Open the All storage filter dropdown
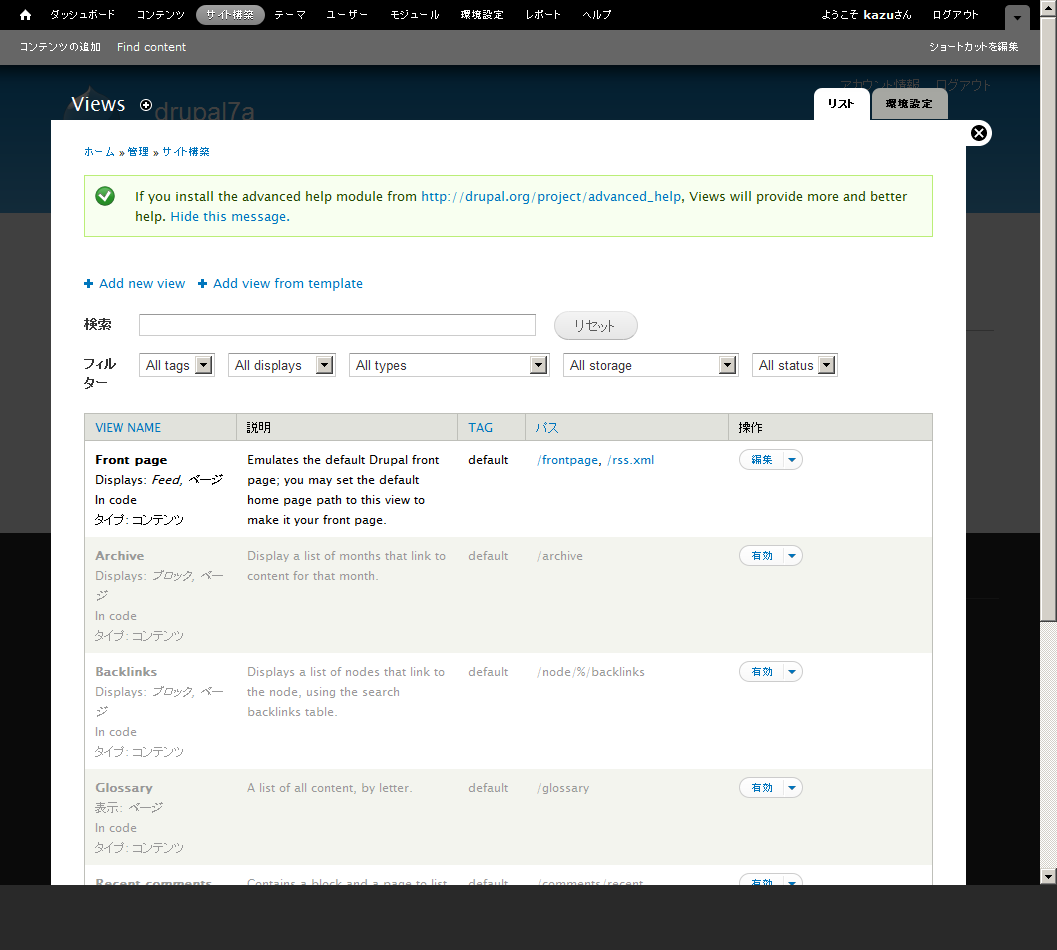This screenshot has height=950, width=1057. click(x=651, y=365)
